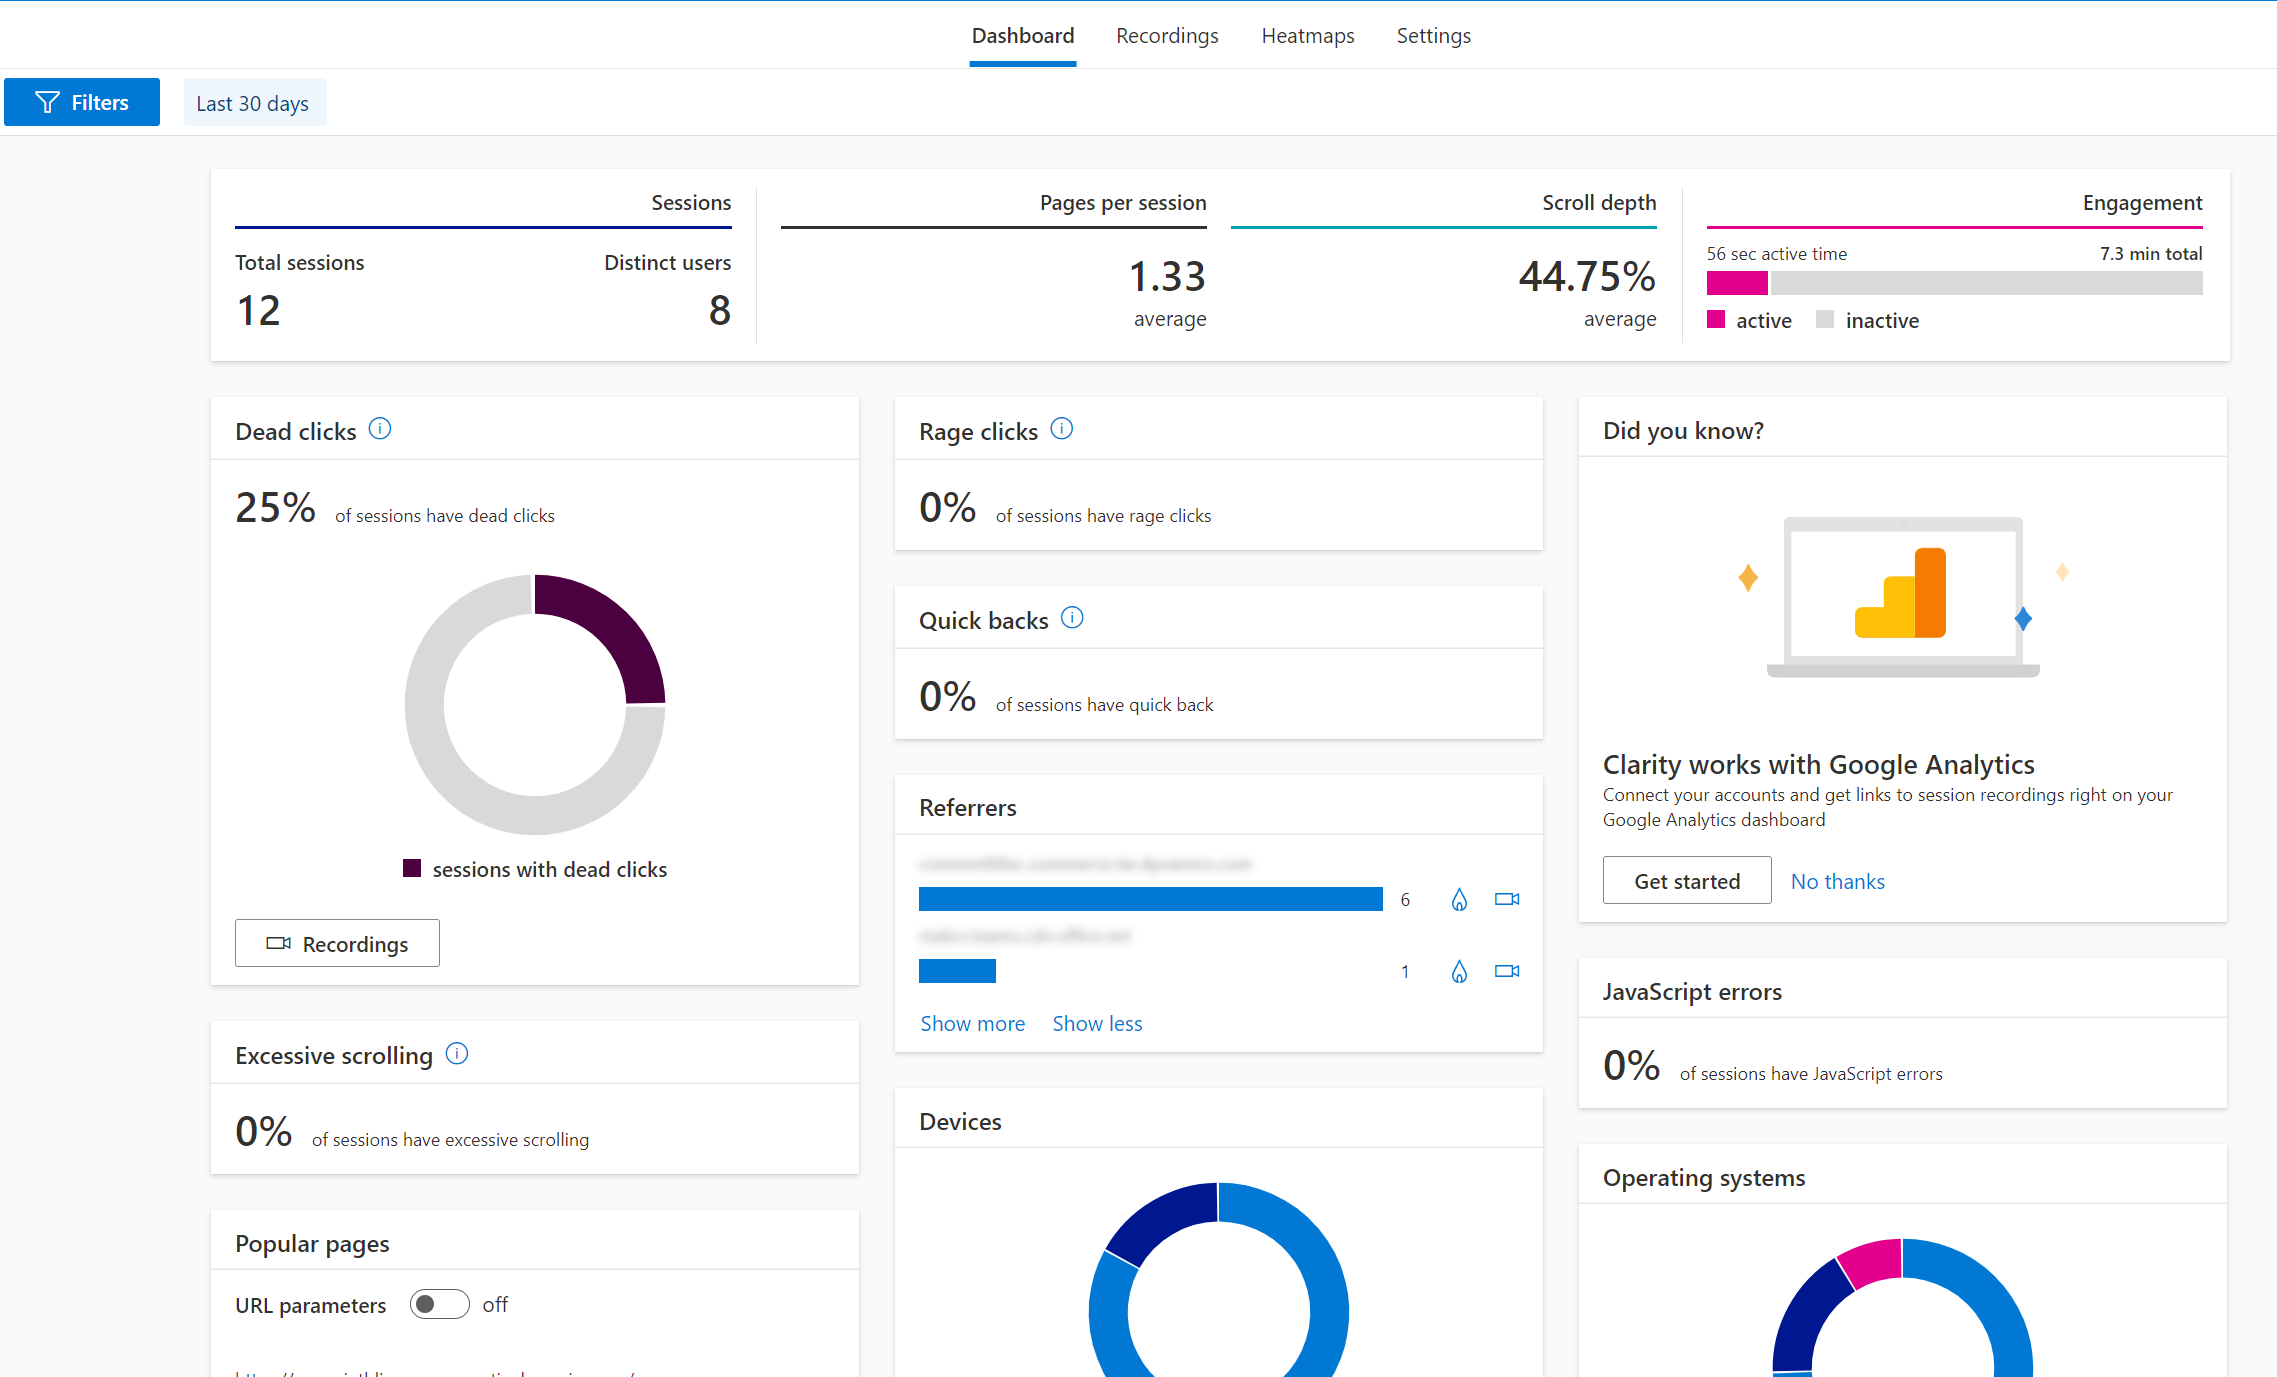This screenshot has width=2277, height=1377.
Task: Select the Last 30 days dropdown
Action: tap(252, 102)
